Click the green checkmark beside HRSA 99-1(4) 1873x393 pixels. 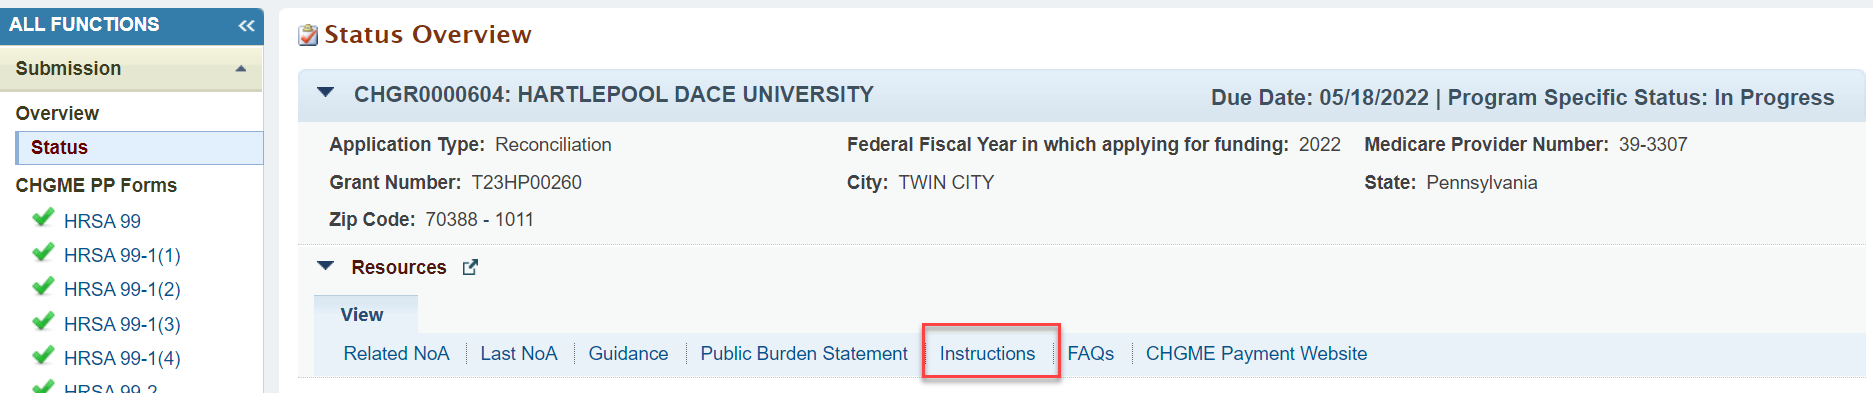click(x=43, y=355)
